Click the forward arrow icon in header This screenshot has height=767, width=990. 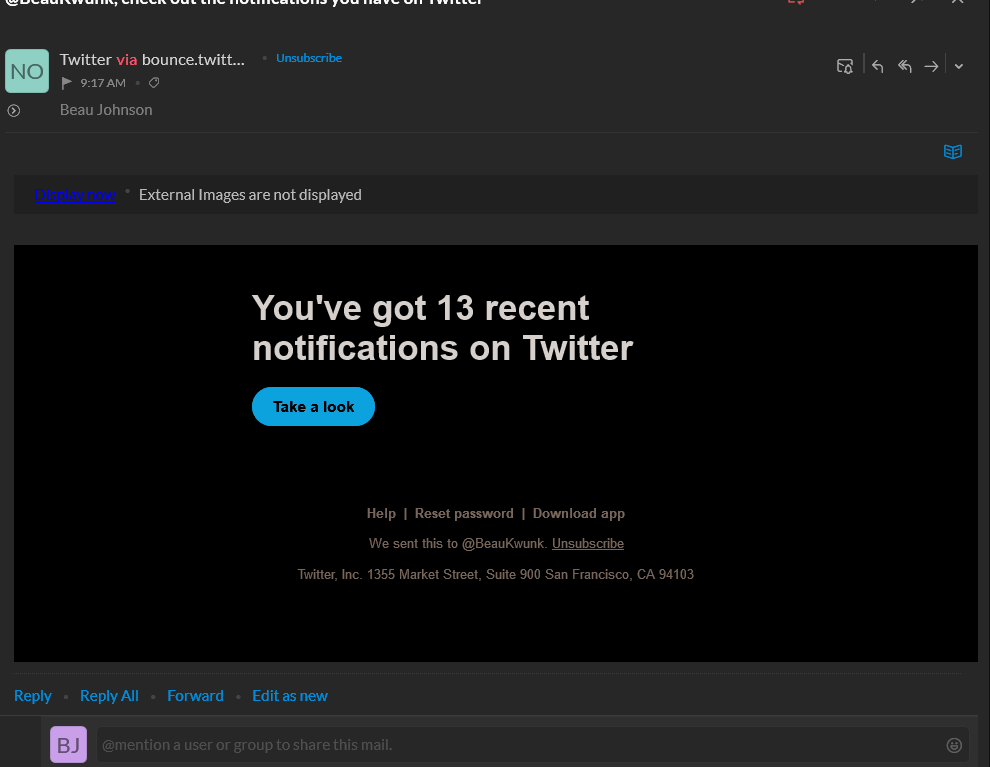[931, 66]
